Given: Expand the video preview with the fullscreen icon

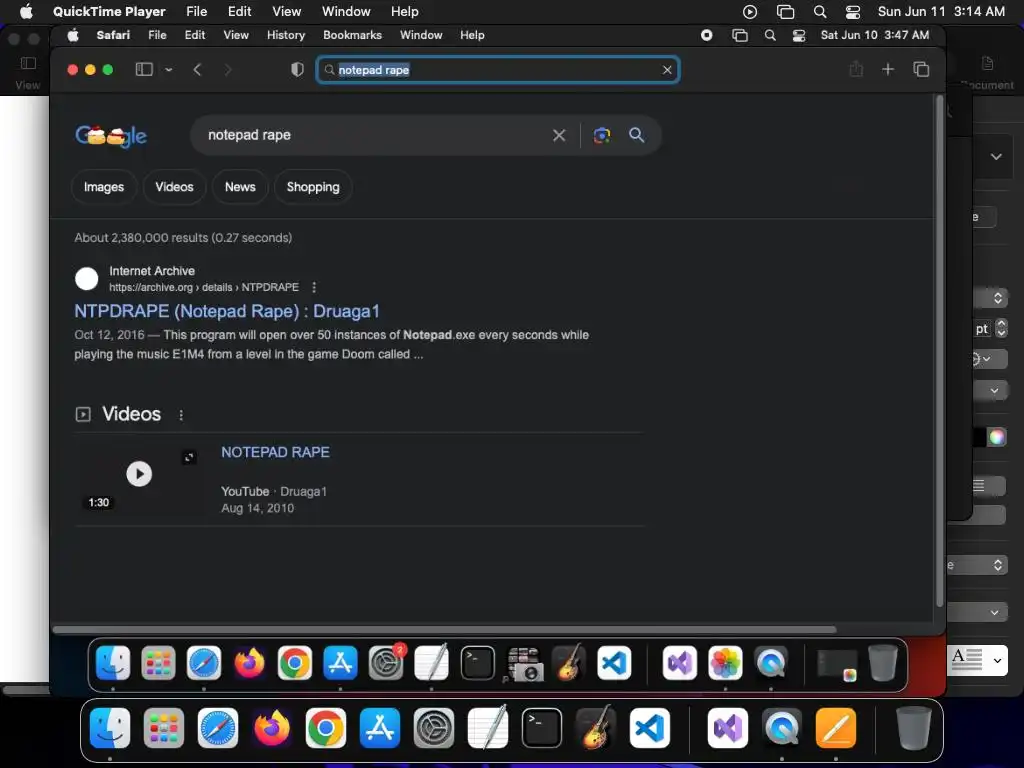Looking at the screenshot, I should 189,457.
